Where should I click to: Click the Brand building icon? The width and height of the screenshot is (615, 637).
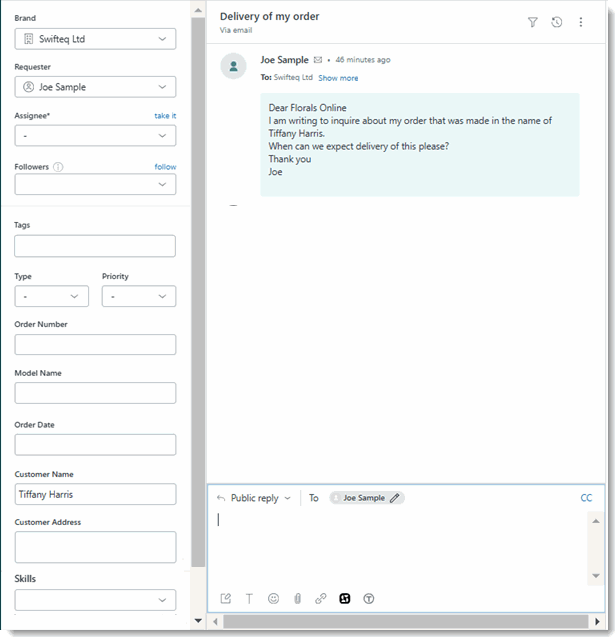[x=28, y=39]
